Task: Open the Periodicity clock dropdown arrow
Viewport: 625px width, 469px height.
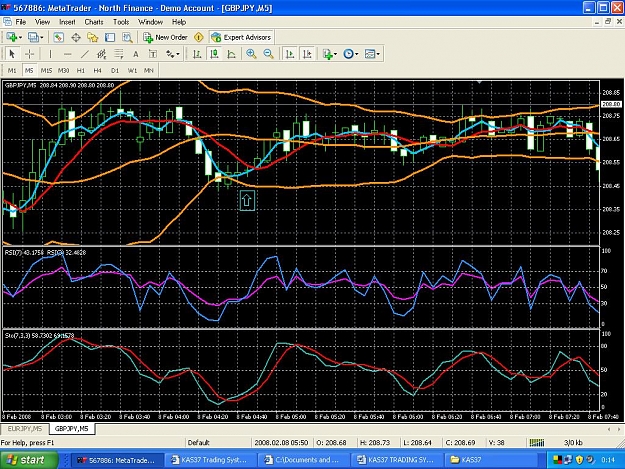Action: 357,54
